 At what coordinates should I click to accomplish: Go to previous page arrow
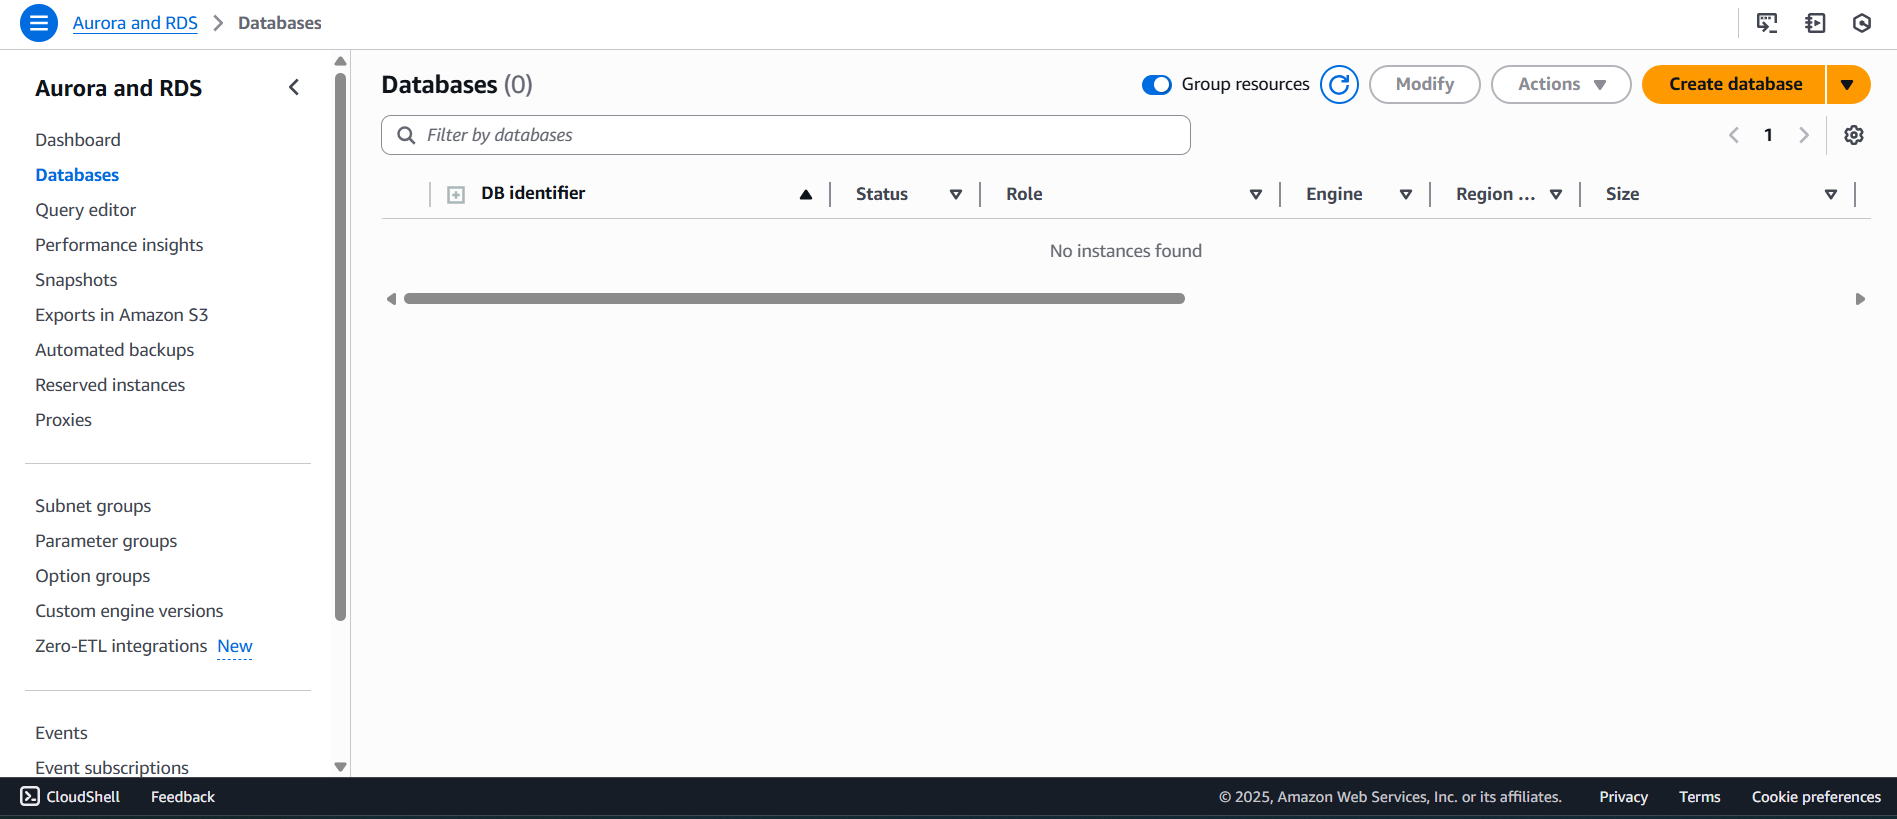pyautogui.click(x=1734, y=135)
